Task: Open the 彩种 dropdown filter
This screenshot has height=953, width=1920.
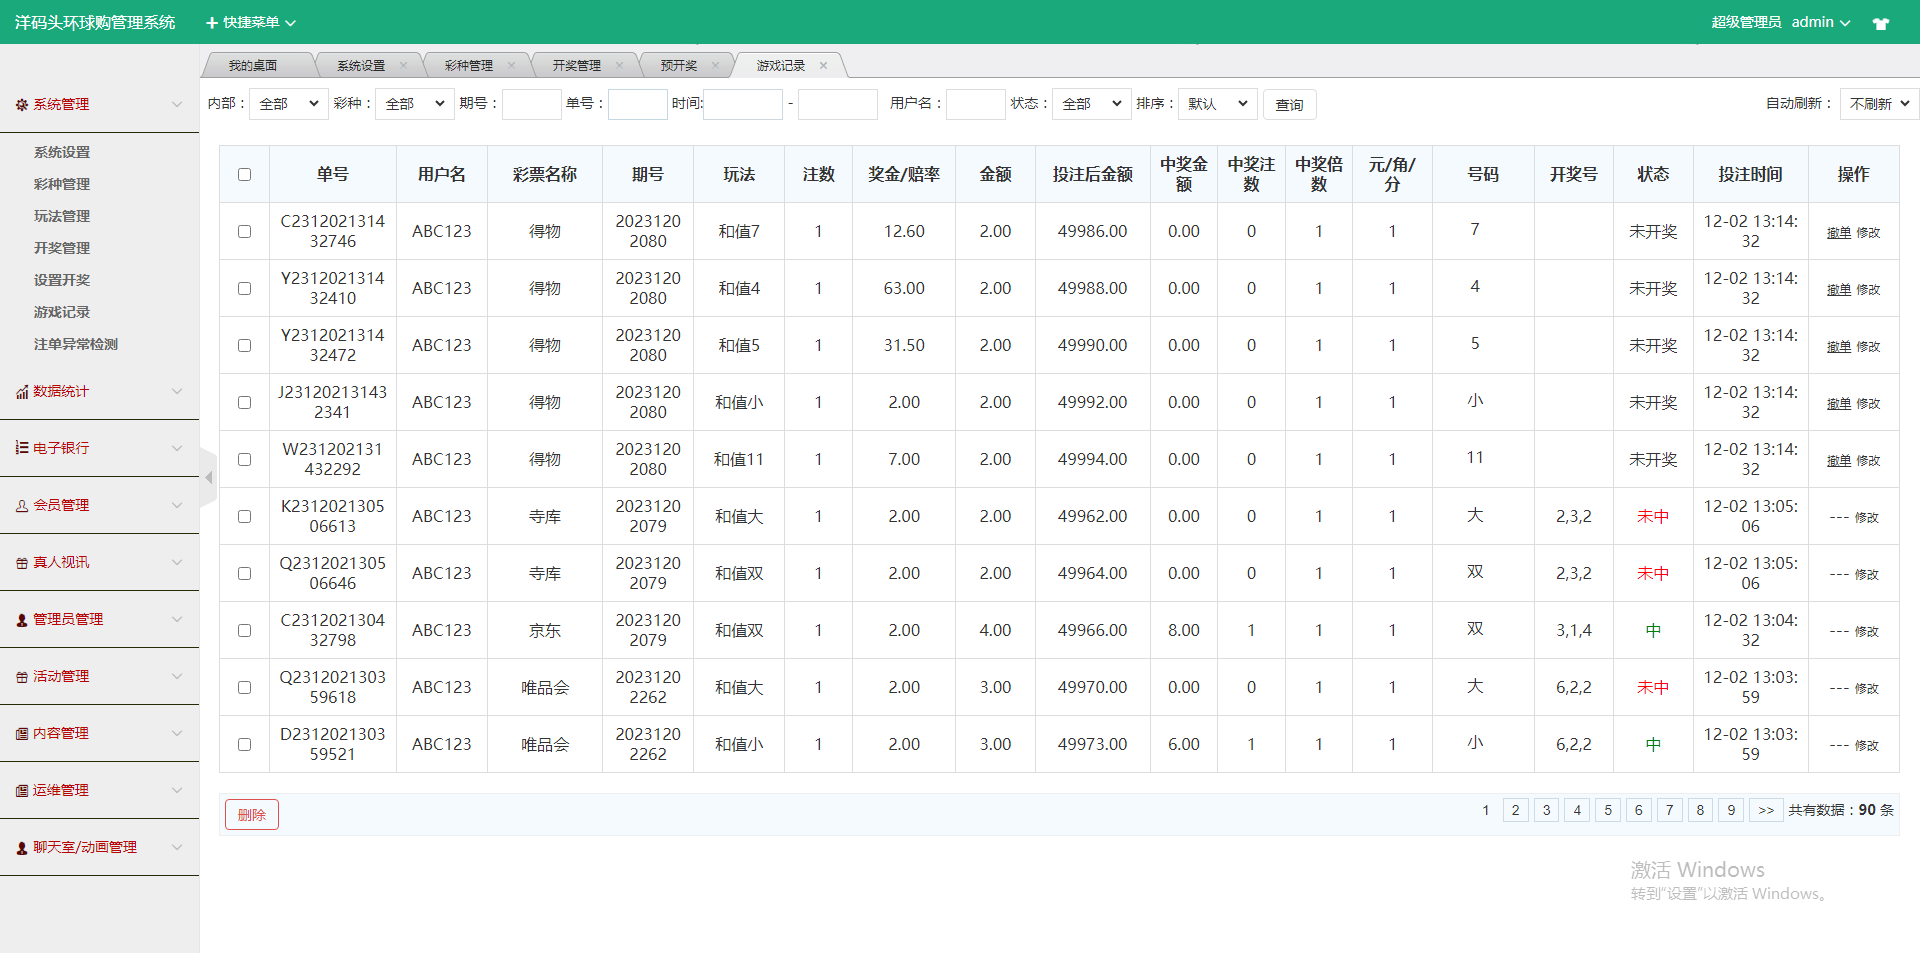Action: point(413,103)
